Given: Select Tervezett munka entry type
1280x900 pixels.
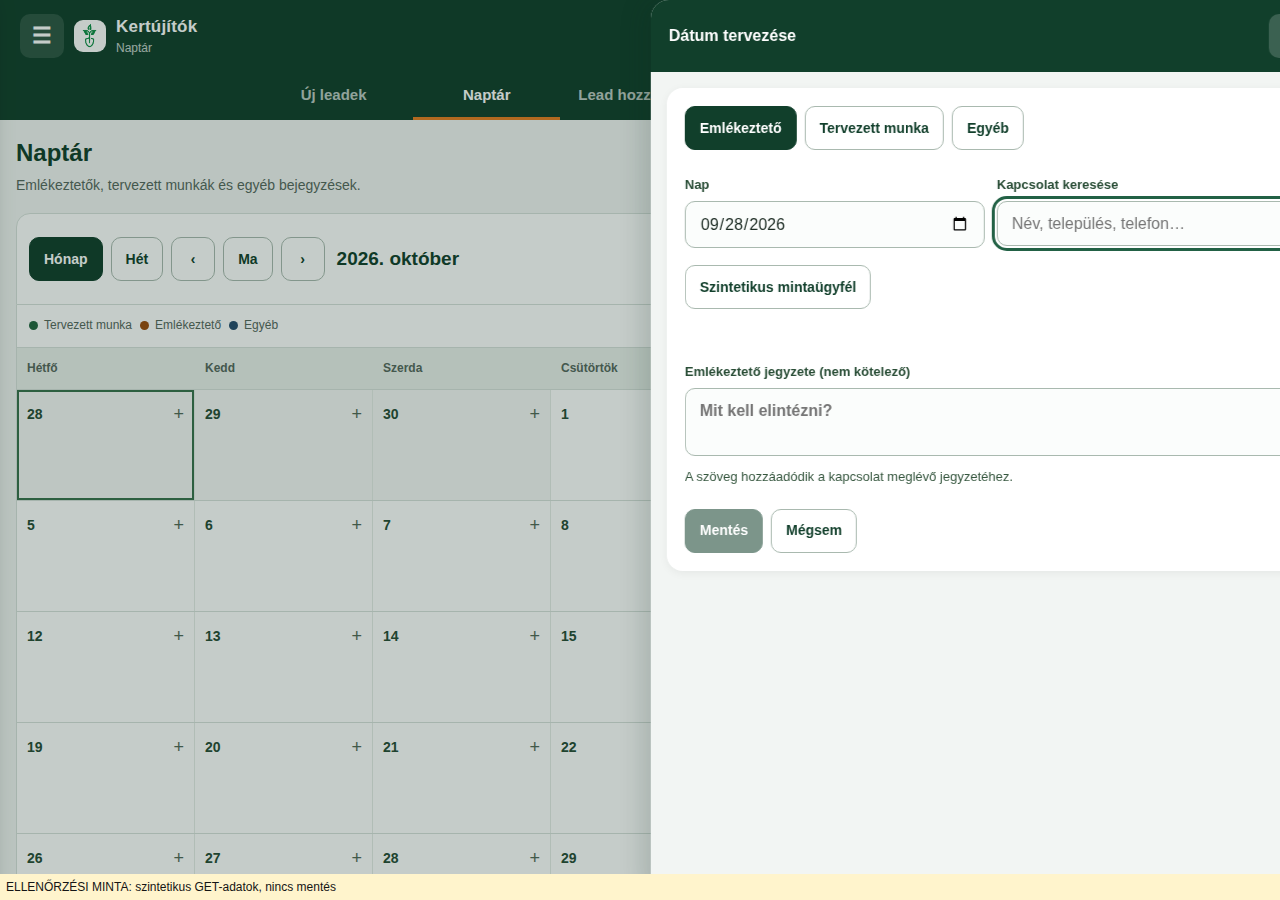Looking at the screenshot, I should pyautogui.click(x=874, y=128).
